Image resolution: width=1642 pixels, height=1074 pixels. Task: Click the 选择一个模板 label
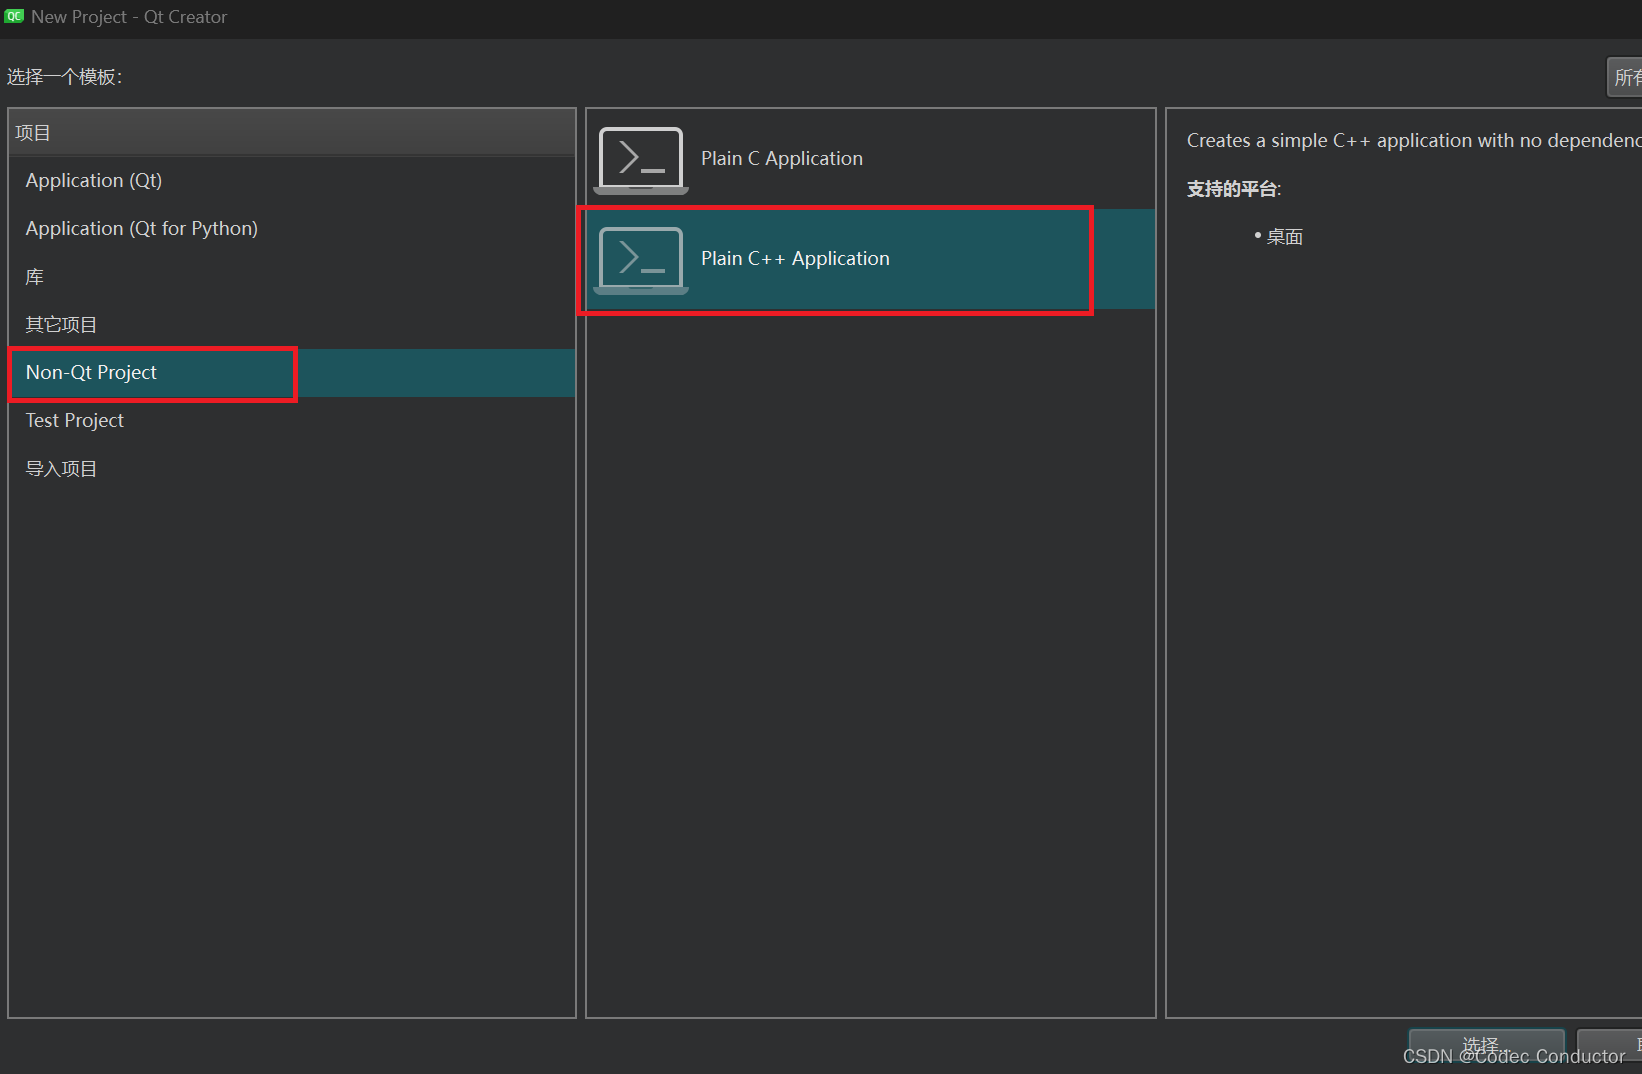[x=64, y=77]
